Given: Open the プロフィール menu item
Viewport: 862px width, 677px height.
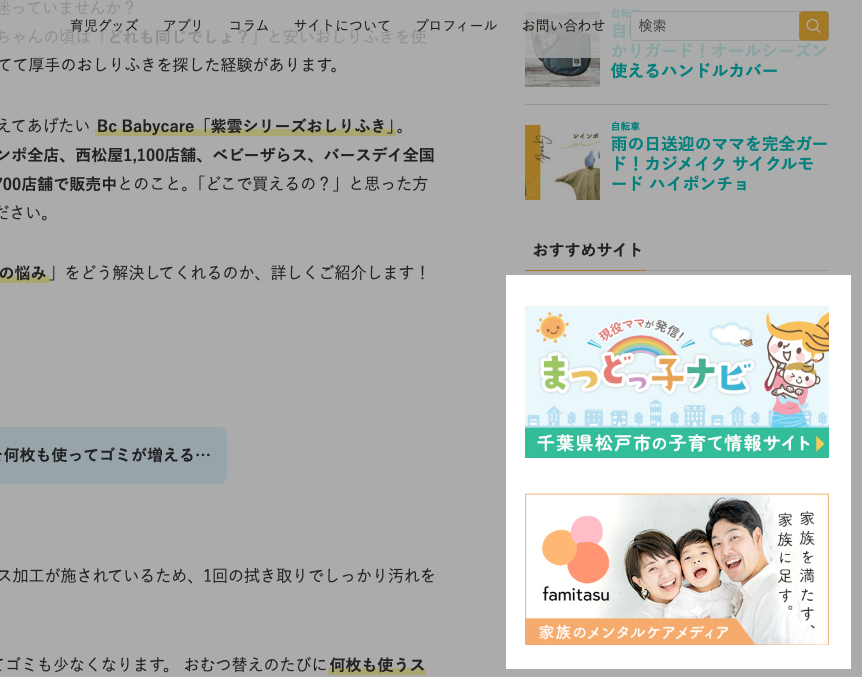Looking at the screenshot, I should click(x=456, y=25).
